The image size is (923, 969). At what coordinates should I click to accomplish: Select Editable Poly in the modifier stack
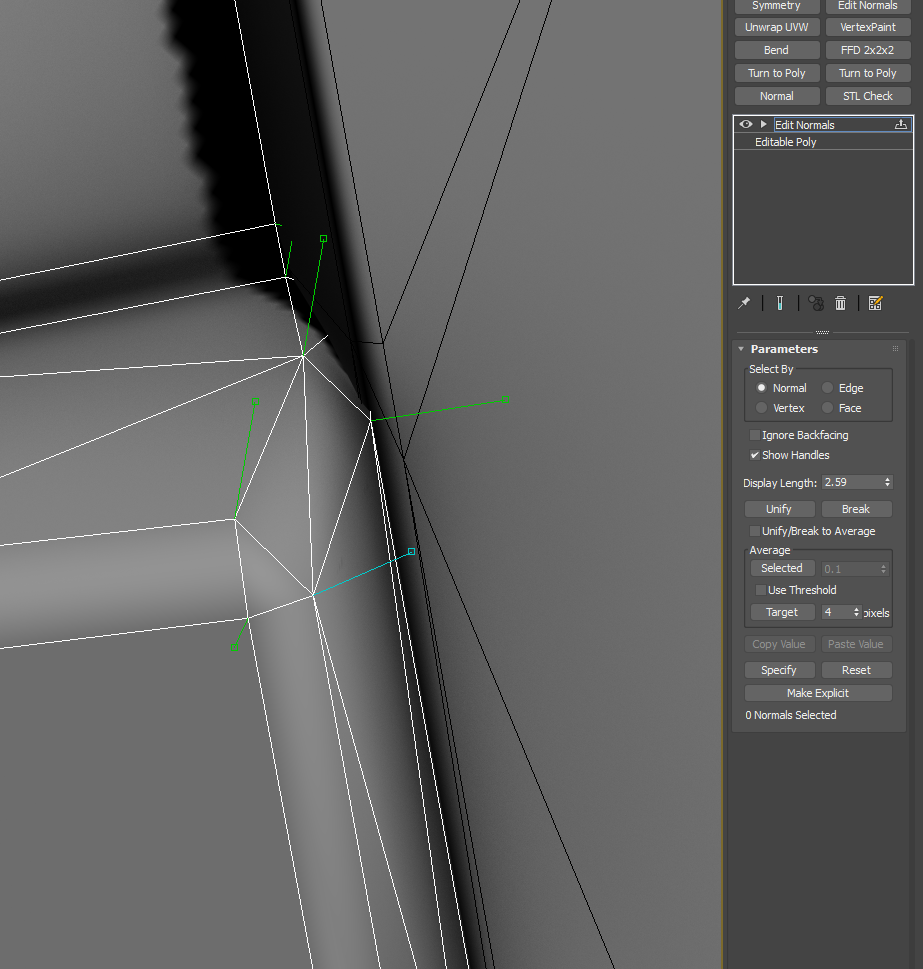[x=785, y=142]
